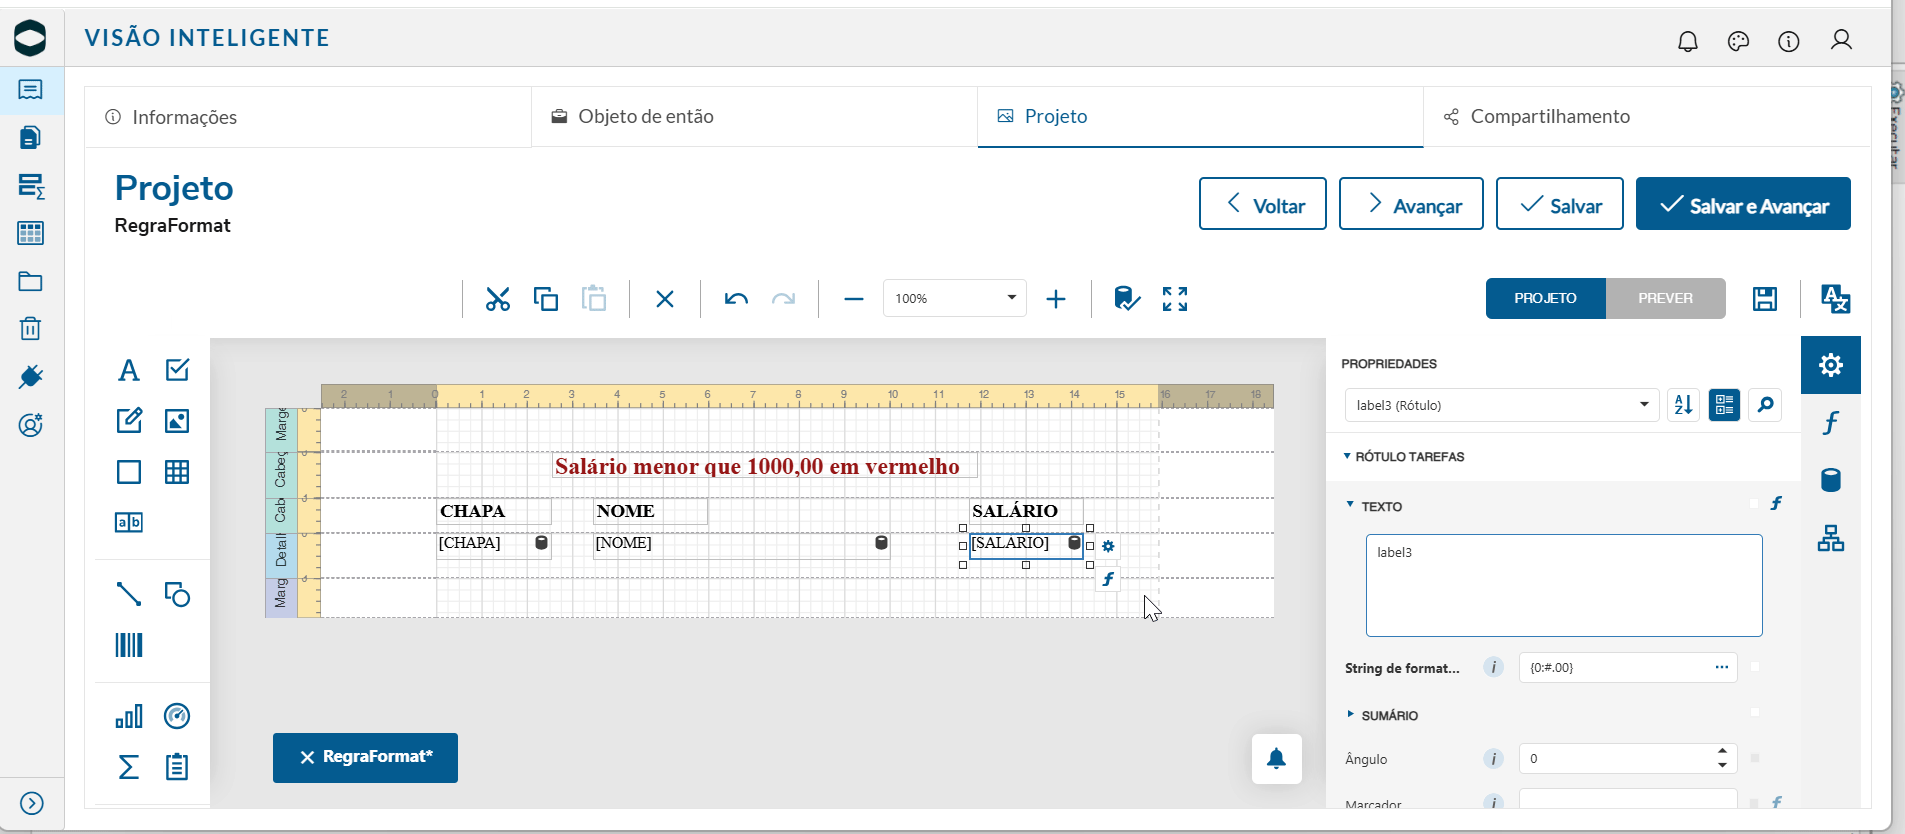Switch to PREVER preview mode
1905x834 pixels.
coord(1666,298)
